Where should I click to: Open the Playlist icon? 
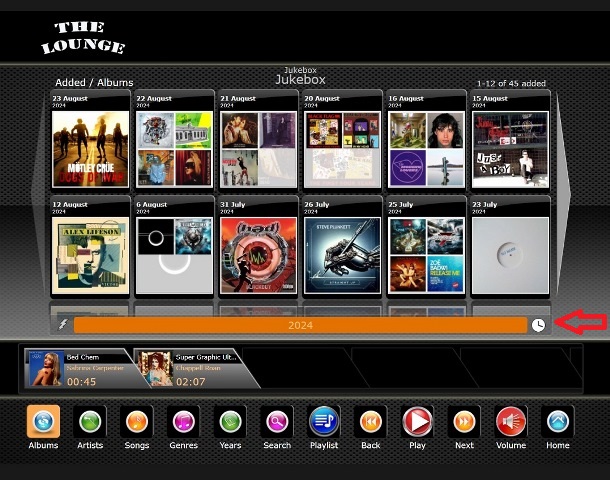(324, 422)
